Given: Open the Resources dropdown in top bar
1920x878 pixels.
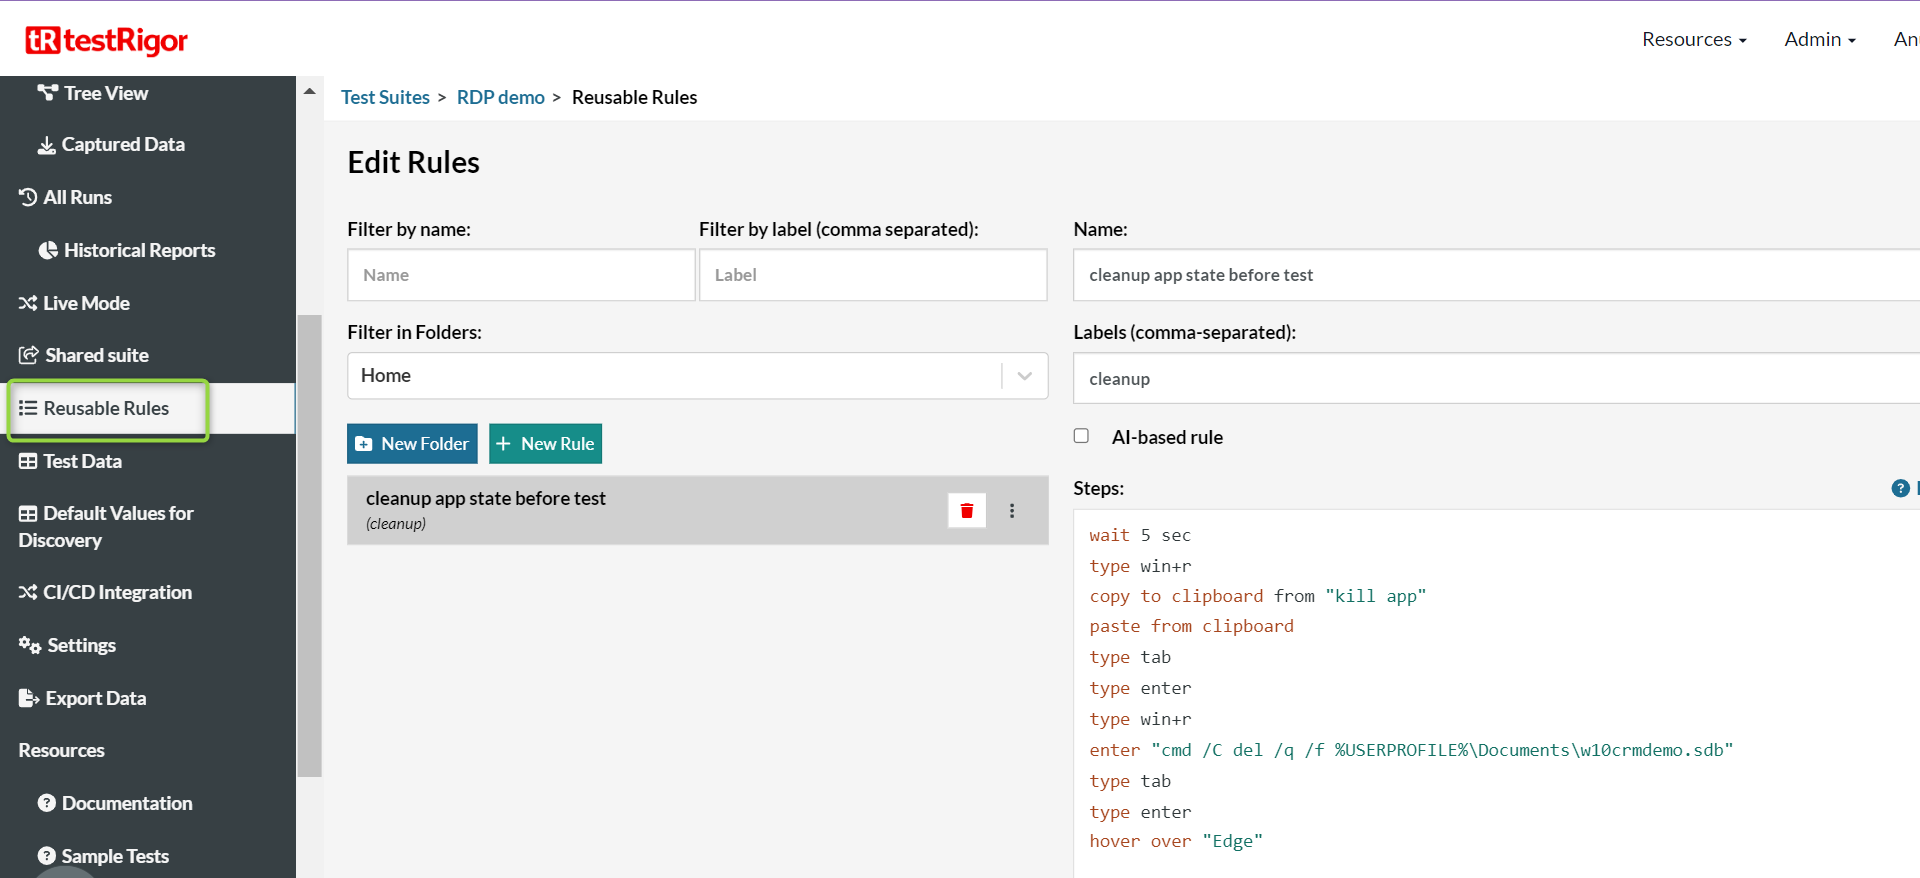Looking at the screenshot, I should (1693, 39).
